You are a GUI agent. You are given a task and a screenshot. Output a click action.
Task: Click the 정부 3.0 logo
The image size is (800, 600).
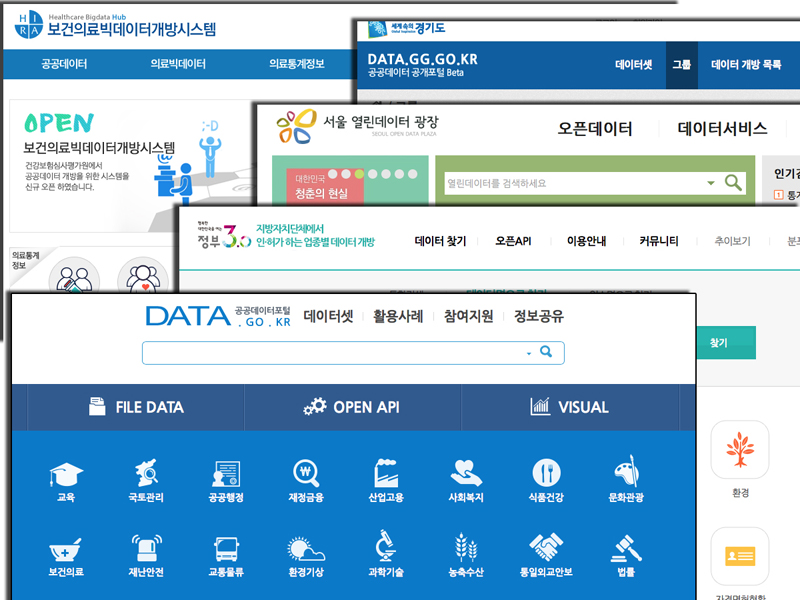[x=224, y=236]
